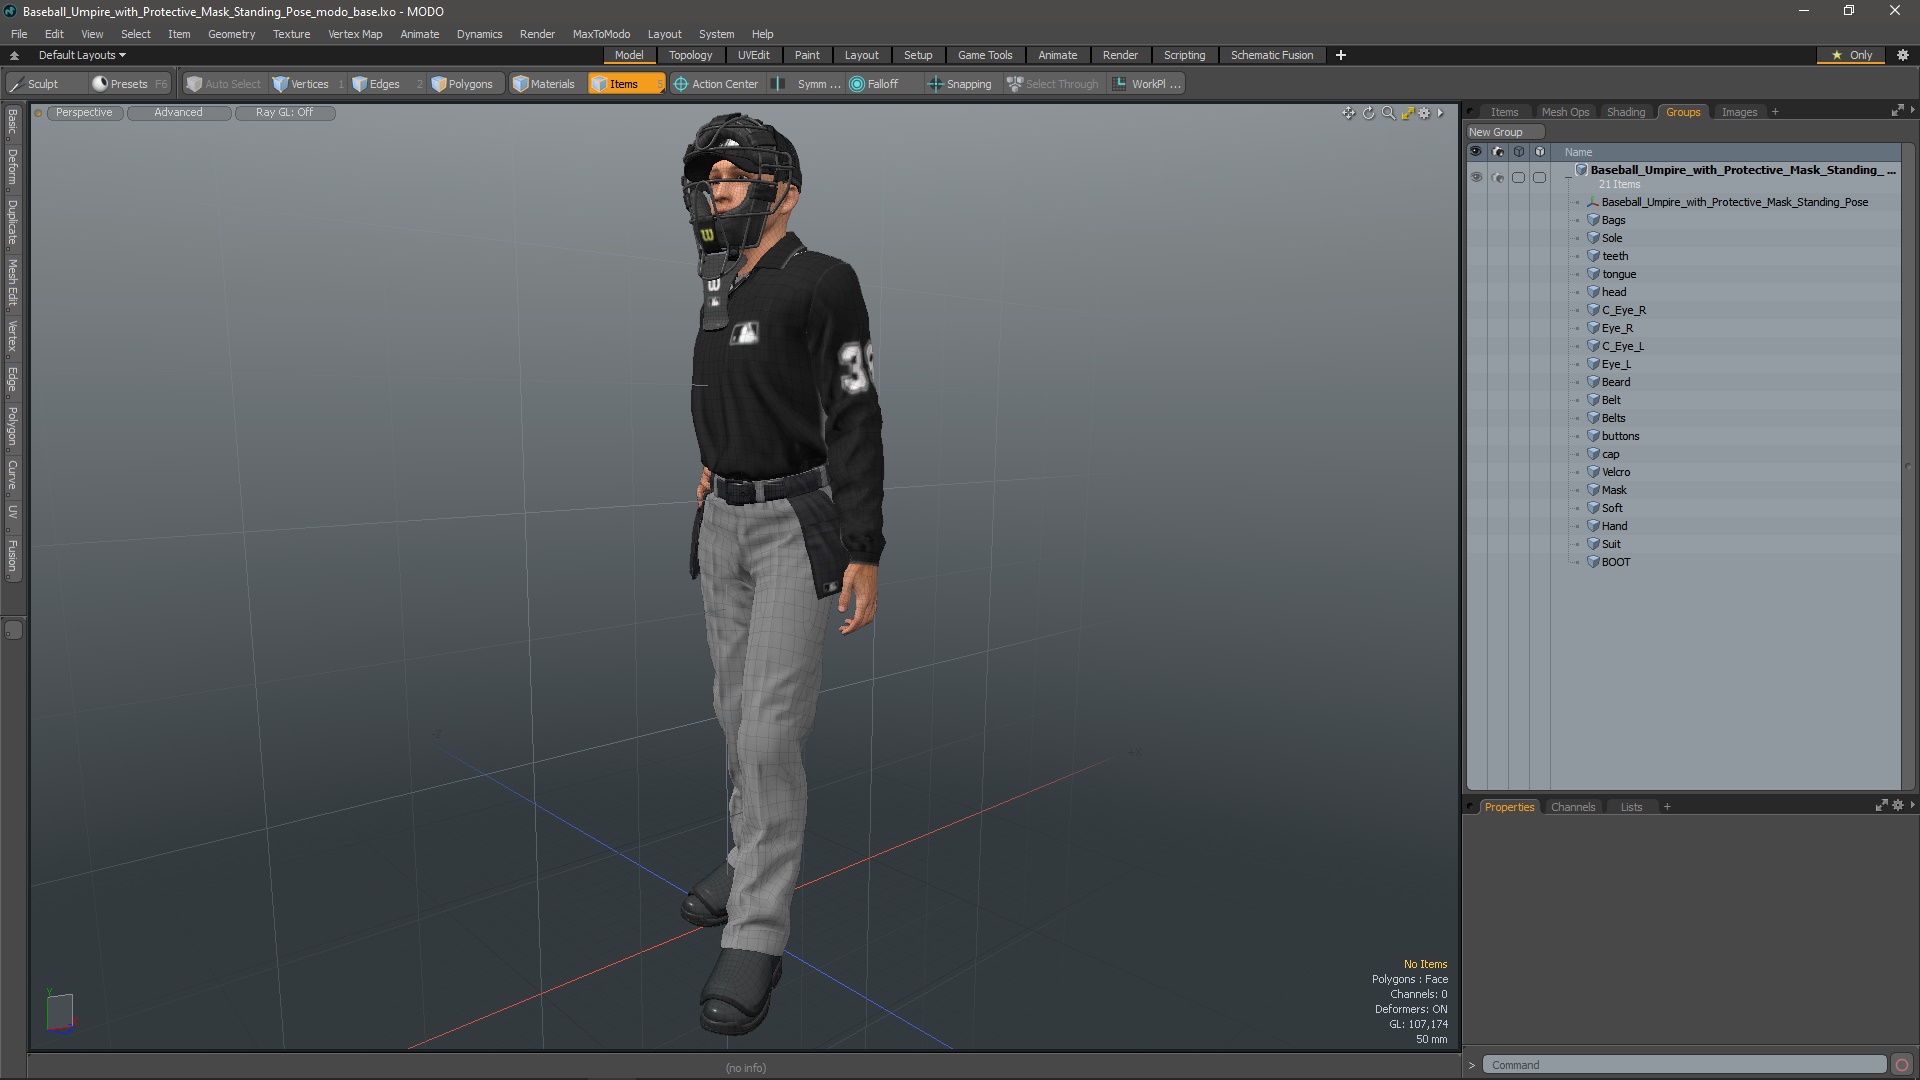Image resolution: width=1920 pixels, height=1080 pixels.
Task: Open the Advanced shading dropdown
Action: tap(178, 113)
